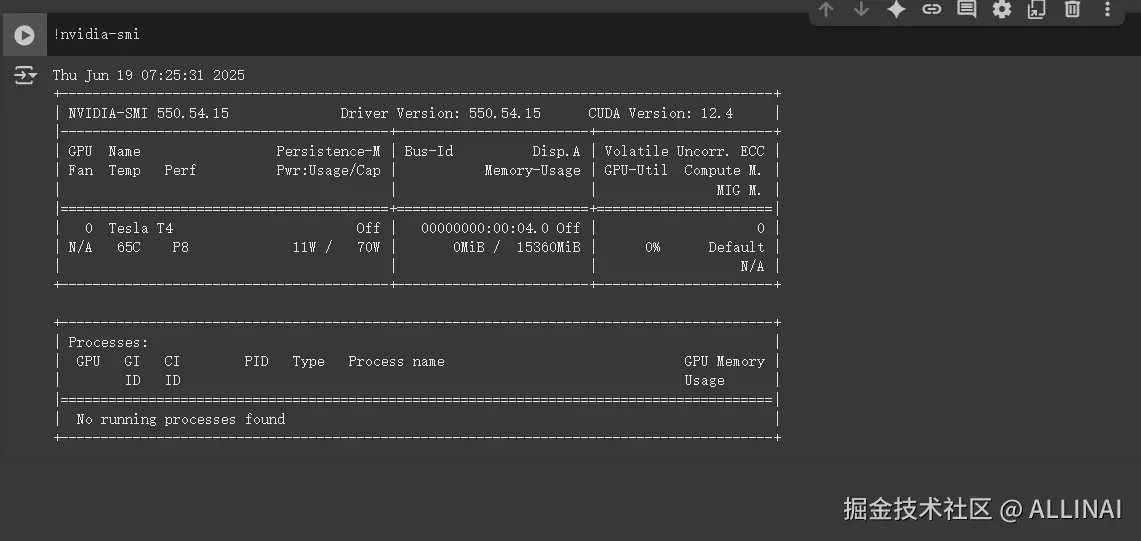Open cell editor settings gear
The image size is (1141, 541).
click(x=1002, y=9)
